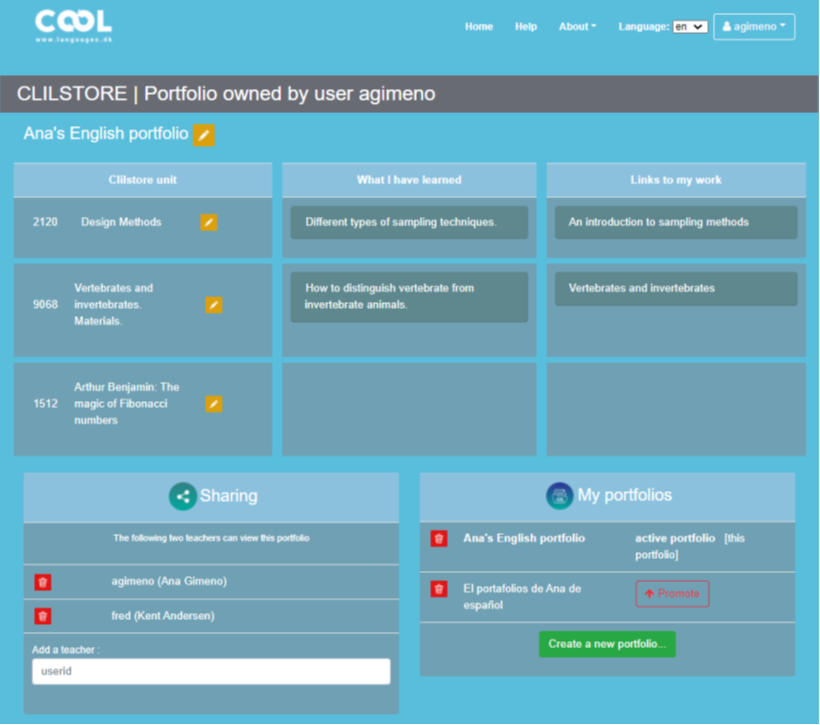
Task: Remove teacher fred with trash icon
Action: click(42, 616)
